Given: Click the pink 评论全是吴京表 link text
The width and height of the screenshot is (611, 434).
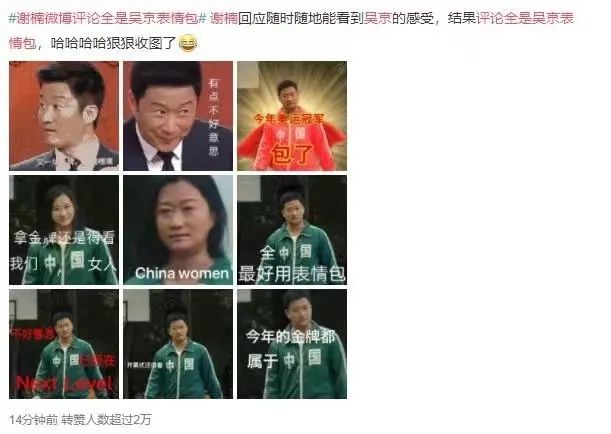Looking at the screenshot, I should coord(525,18).
